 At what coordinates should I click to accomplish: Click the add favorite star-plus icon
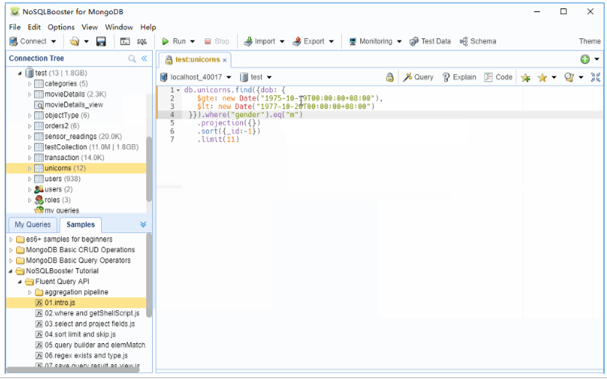(x=525, y=77)
